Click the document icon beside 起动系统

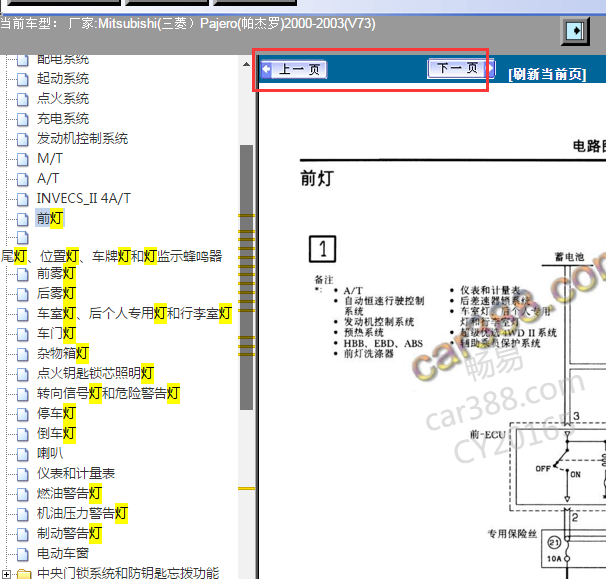coord(23,79)
